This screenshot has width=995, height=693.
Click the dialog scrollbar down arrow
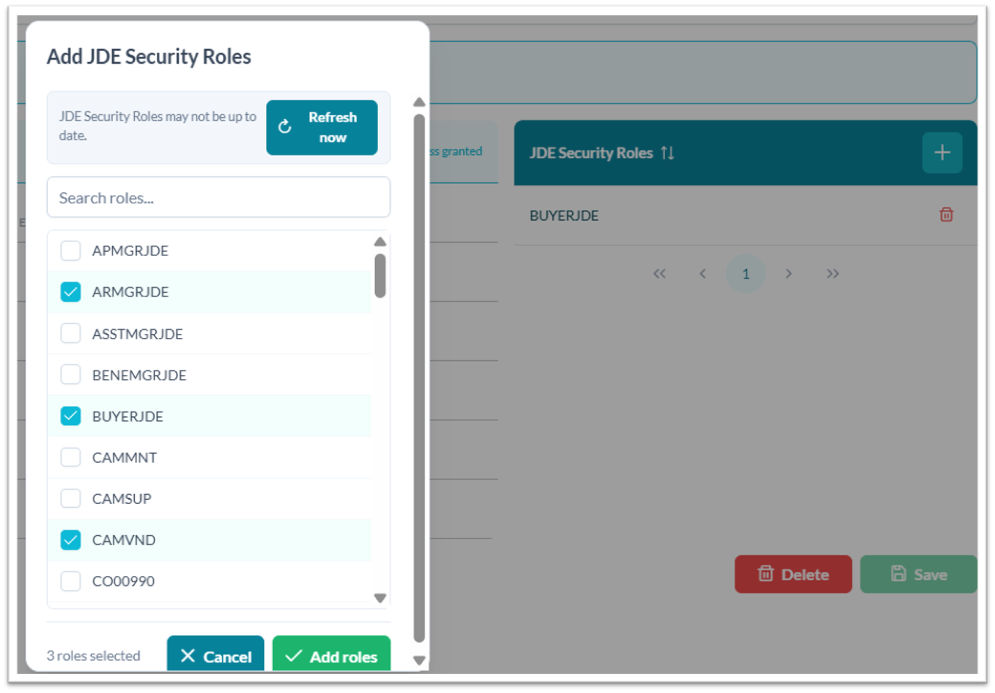pos(419,661)
